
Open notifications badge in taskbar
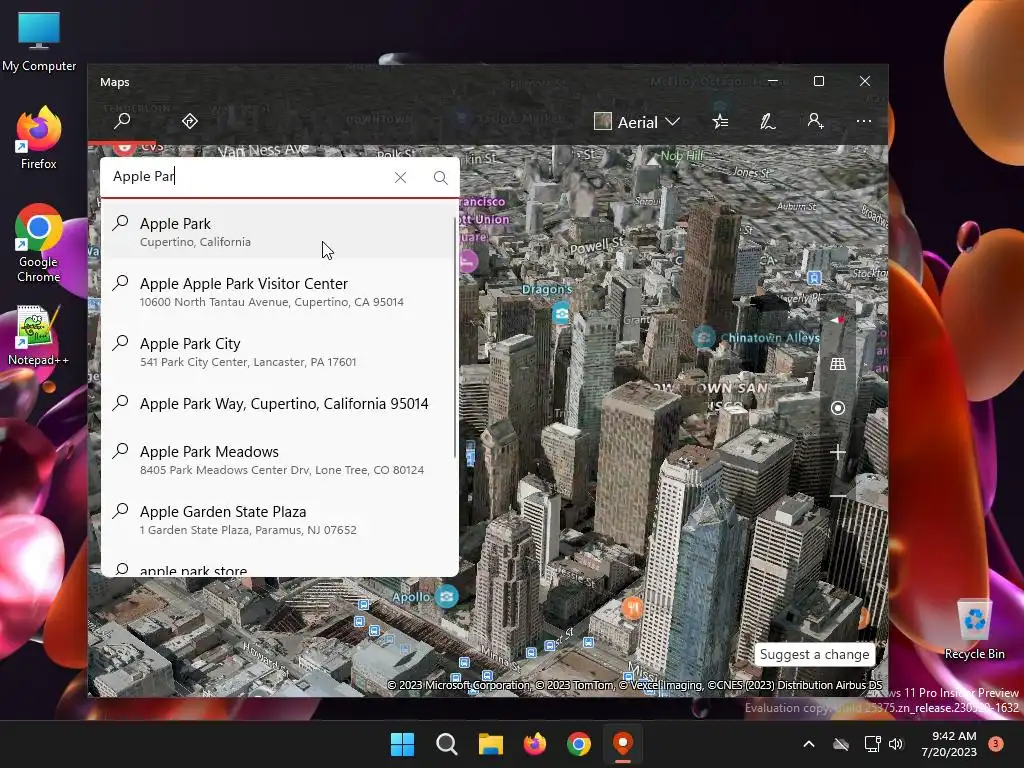click(996, 744)
